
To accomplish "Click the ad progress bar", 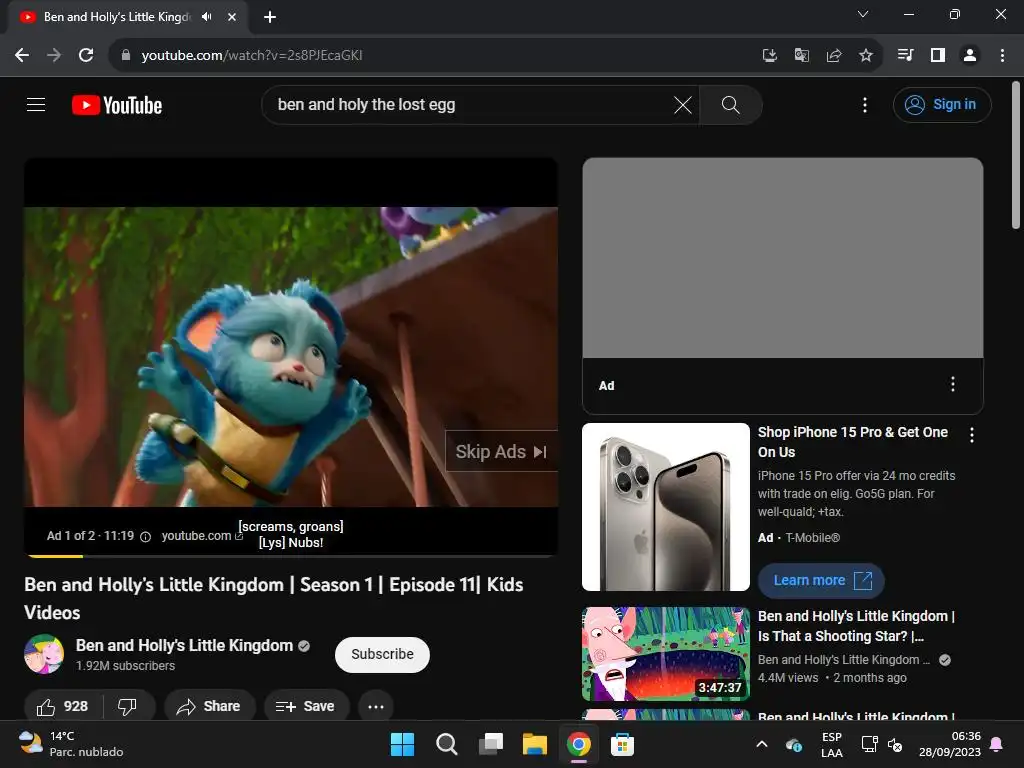I will [291, 556].
